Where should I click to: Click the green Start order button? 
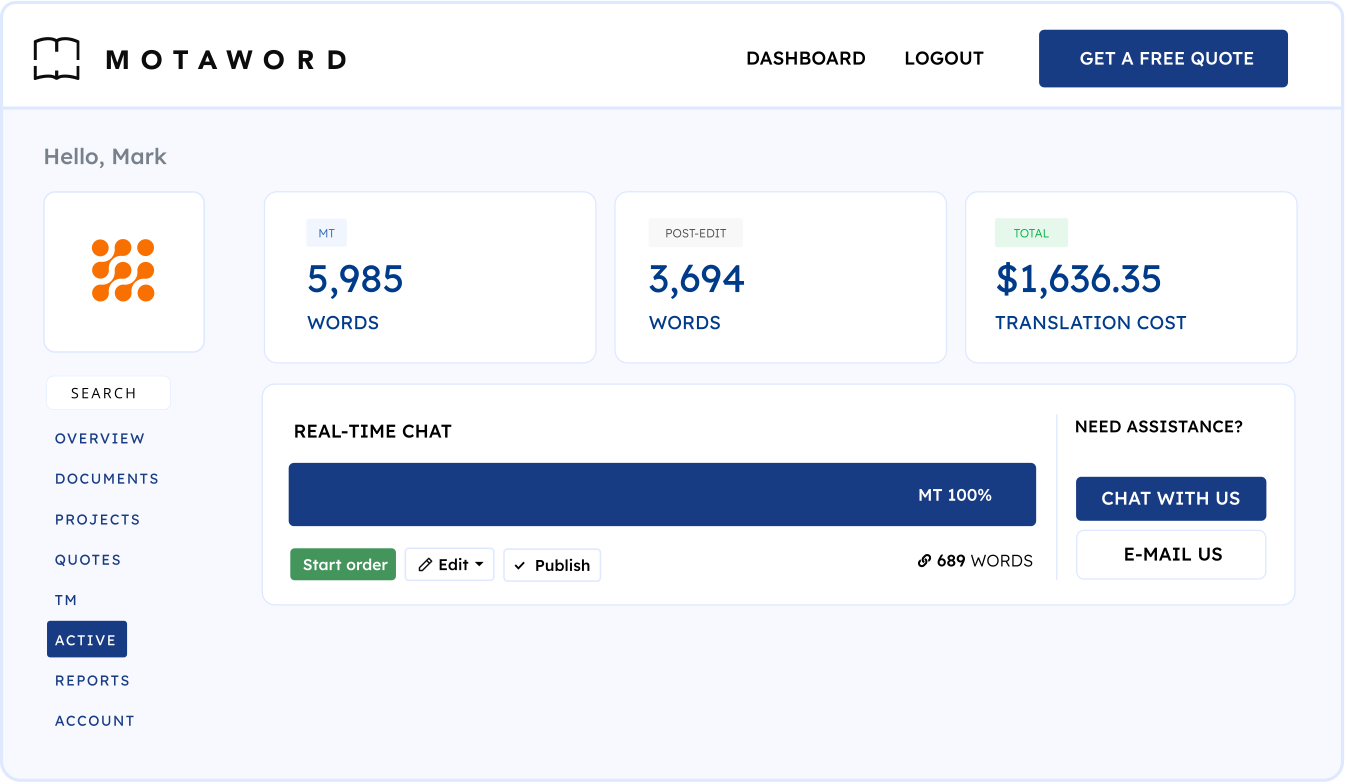point(343,565)
